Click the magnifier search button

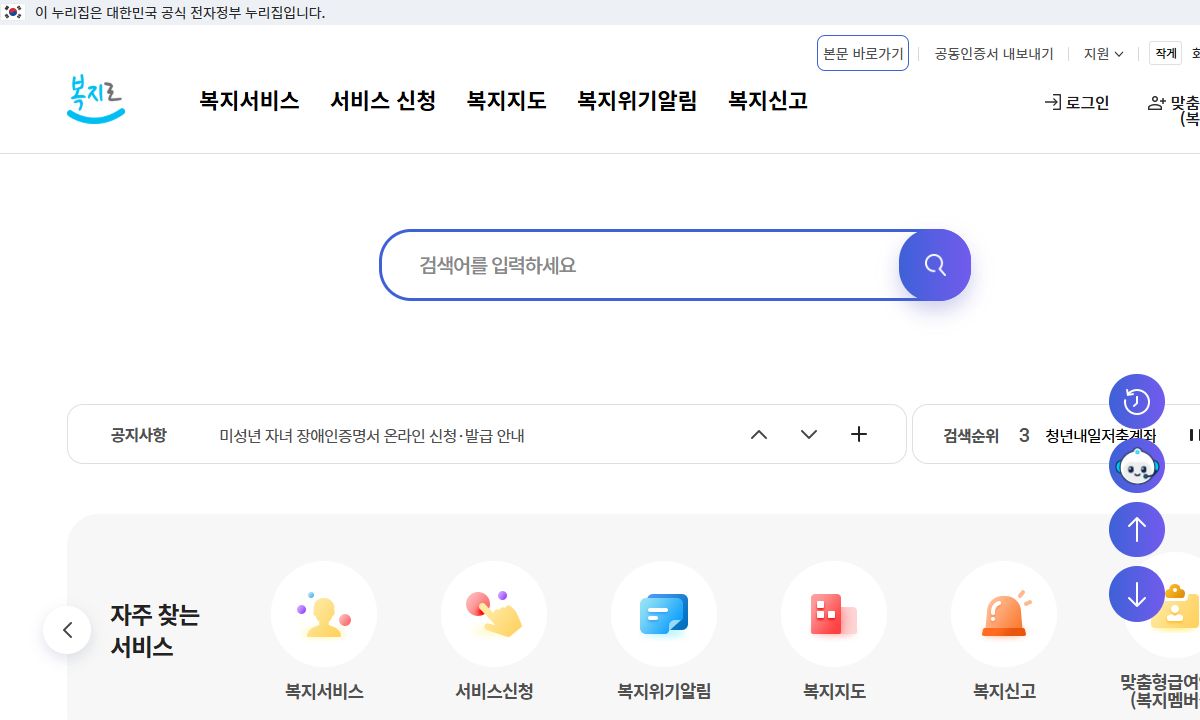point(935,265)
